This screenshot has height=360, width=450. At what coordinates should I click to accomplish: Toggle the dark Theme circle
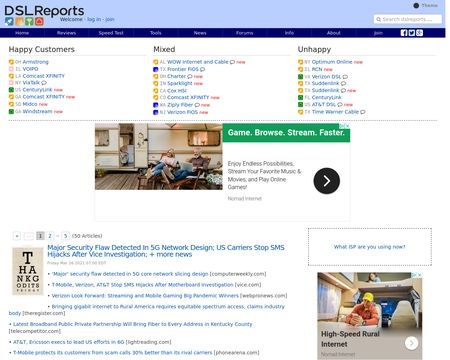coord(416,5)
